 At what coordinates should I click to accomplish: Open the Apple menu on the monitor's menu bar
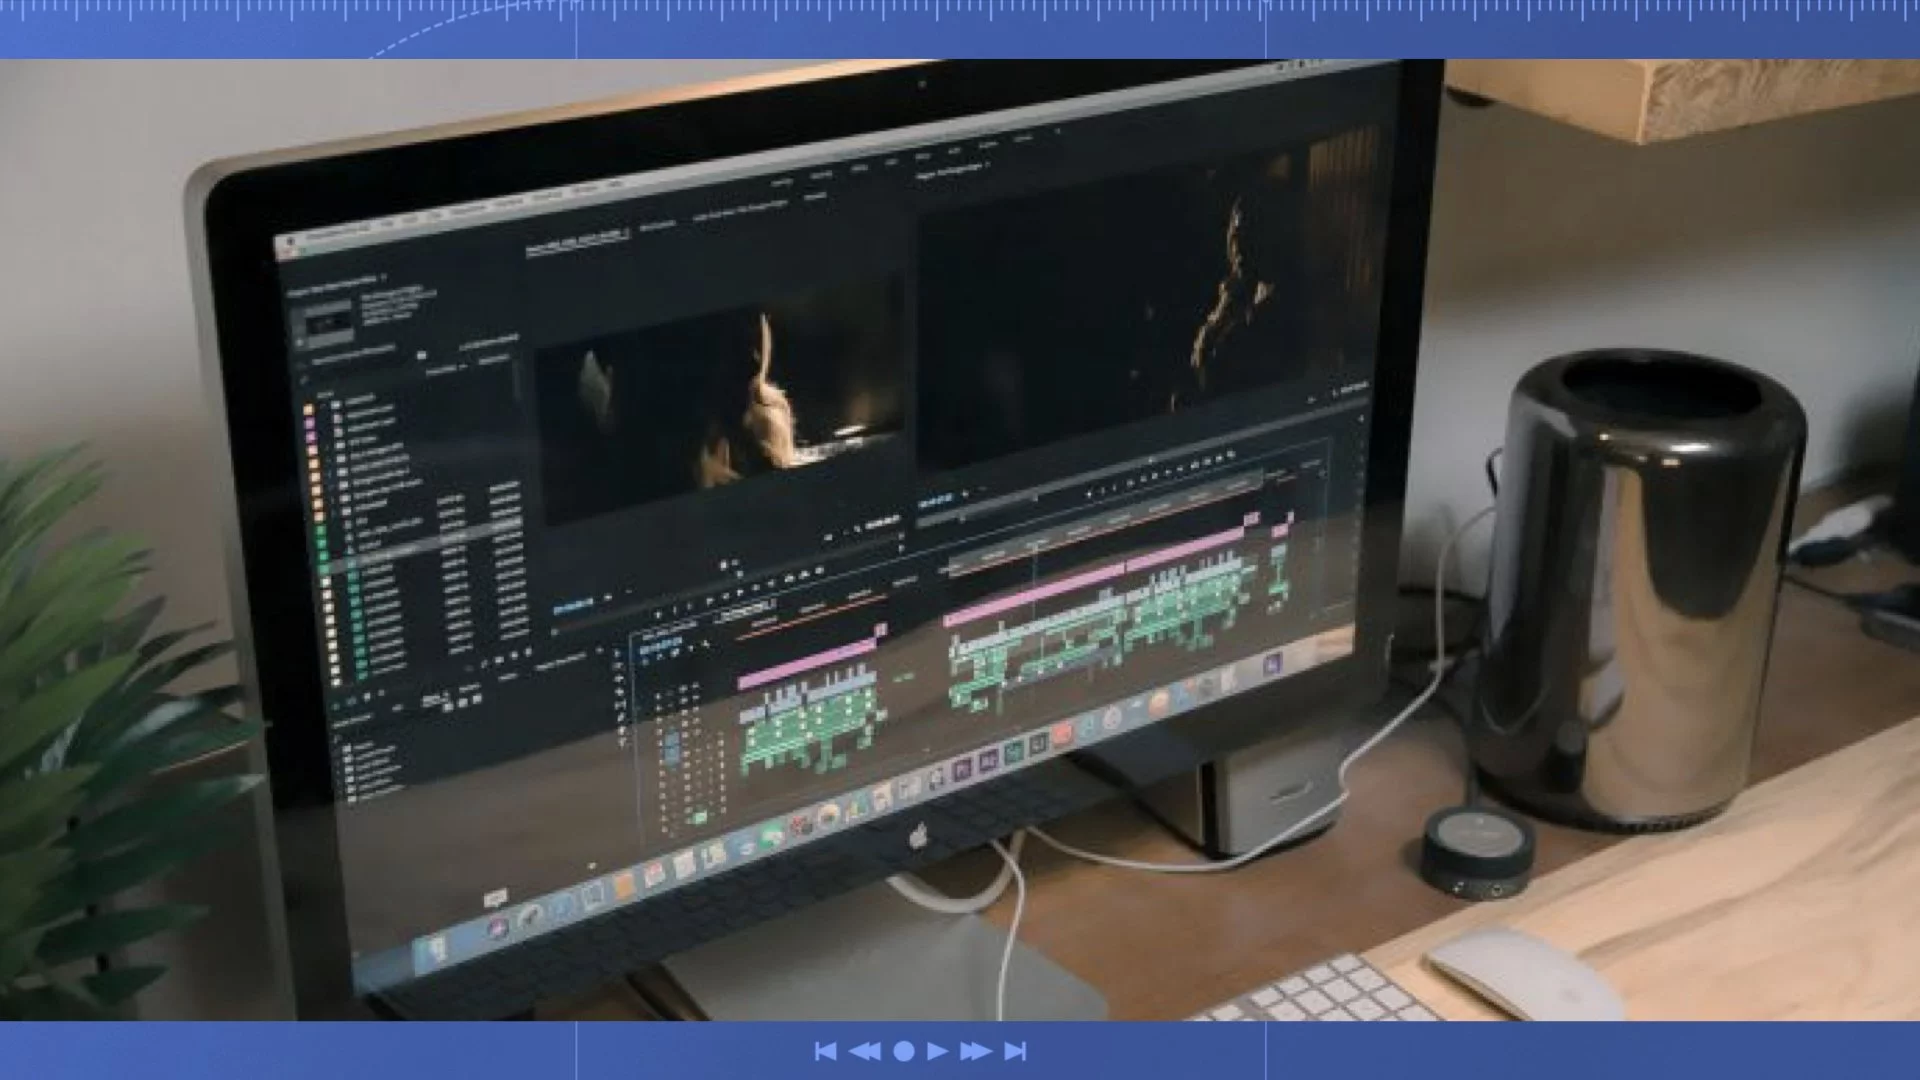(291, 243)
